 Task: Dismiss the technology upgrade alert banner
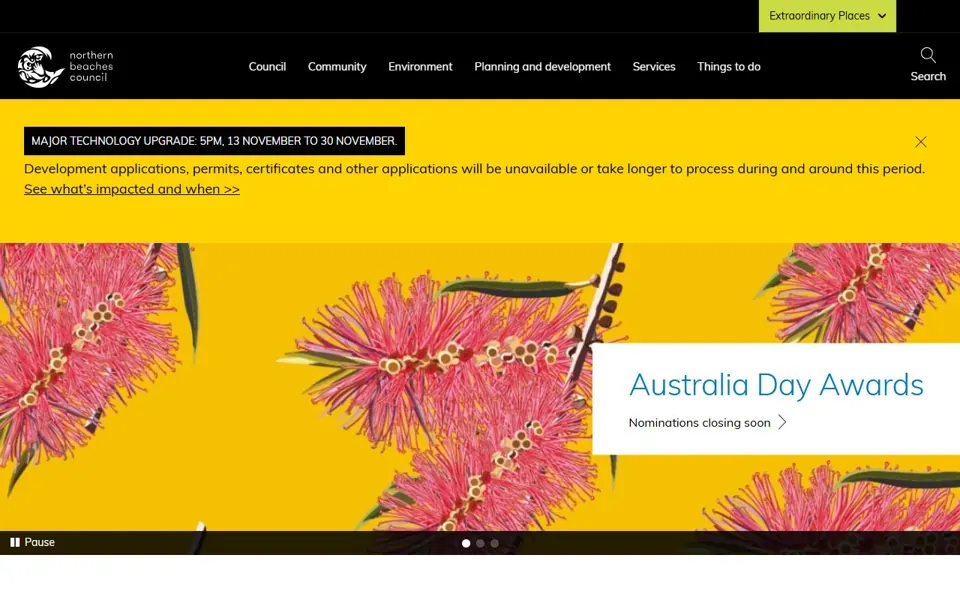[x=920, y=142]
